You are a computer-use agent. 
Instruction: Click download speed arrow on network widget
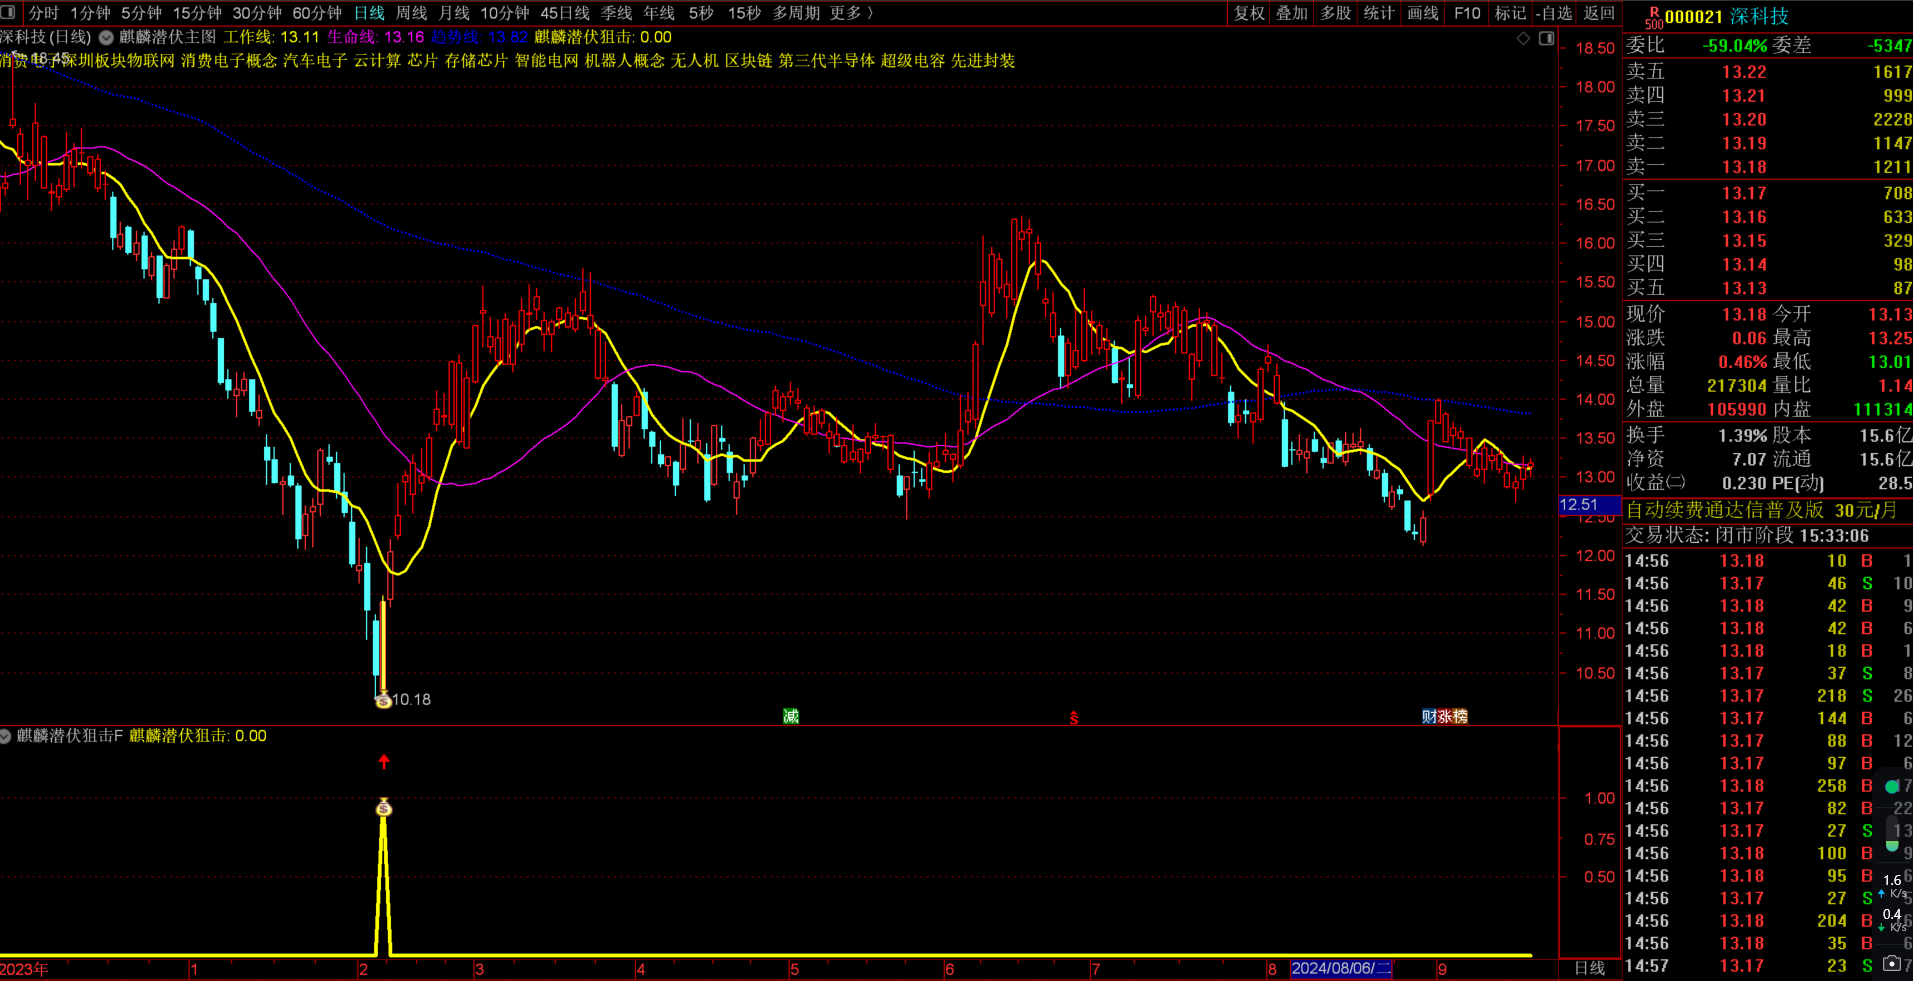pyautogui.click(x=1882, y=927)
